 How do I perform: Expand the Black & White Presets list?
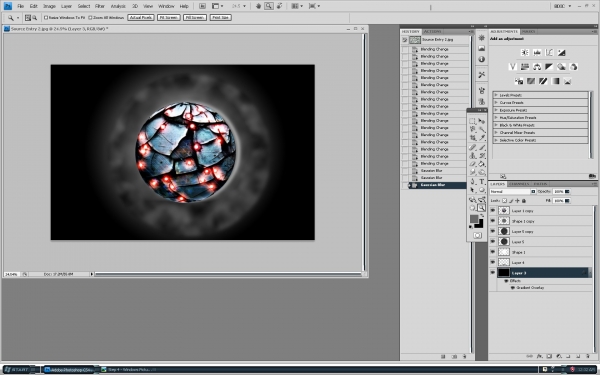(x=496, y=125)
